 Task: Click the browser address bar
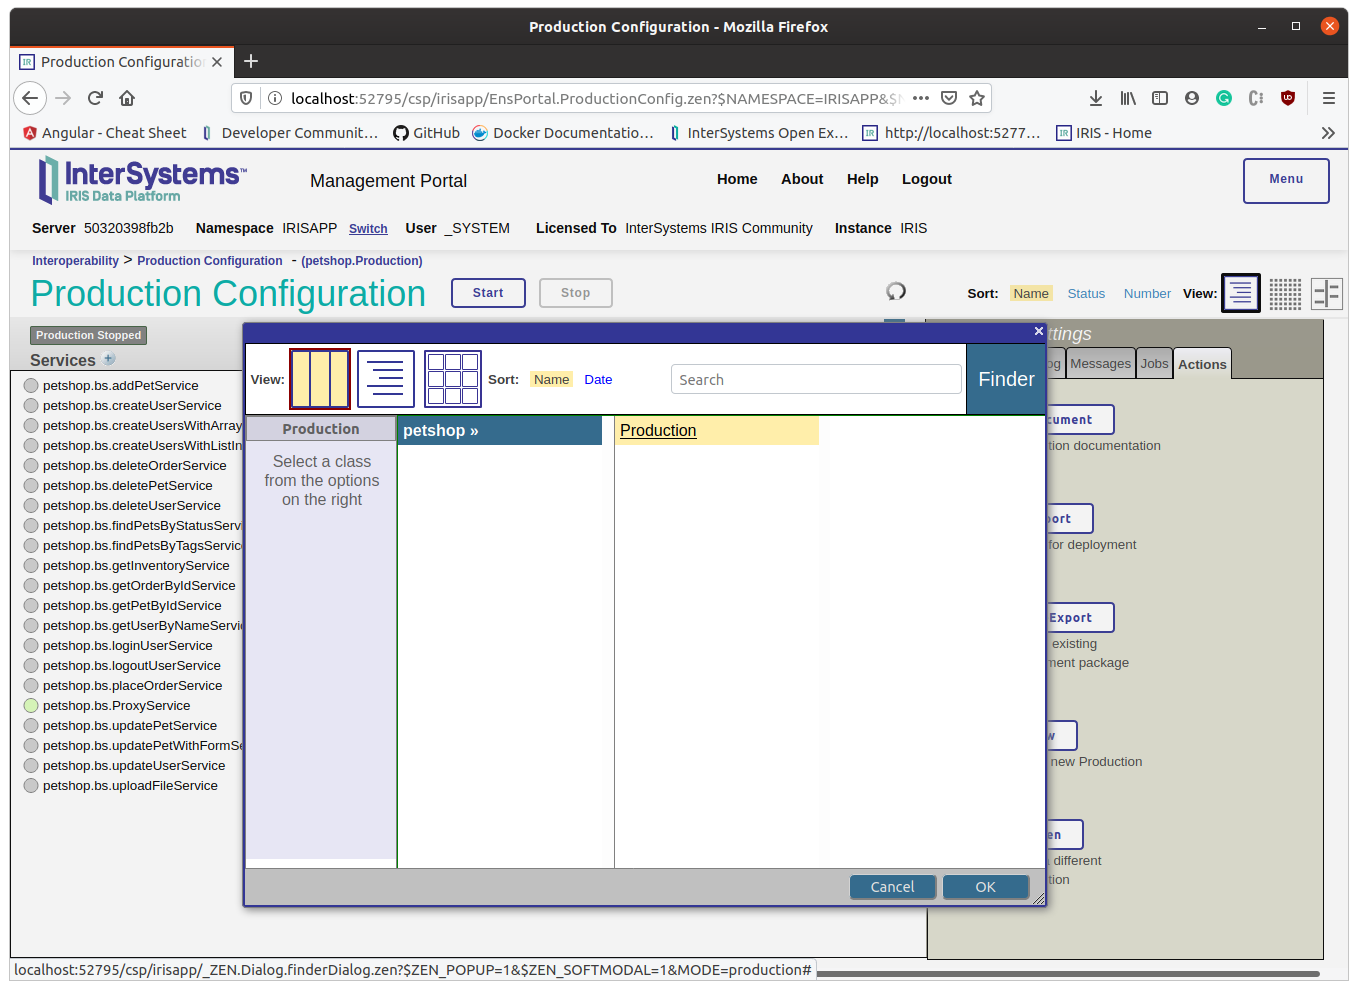595,98
